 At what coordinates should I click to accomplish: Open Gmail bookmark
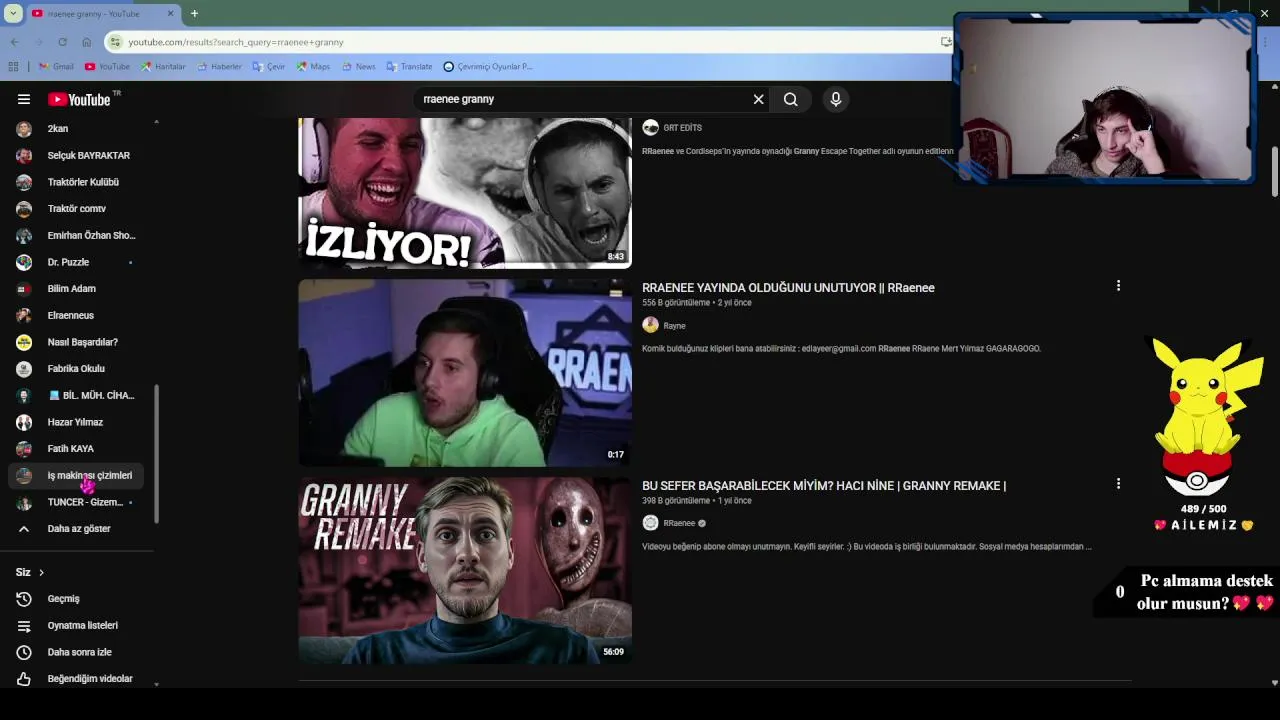point(56,67)
